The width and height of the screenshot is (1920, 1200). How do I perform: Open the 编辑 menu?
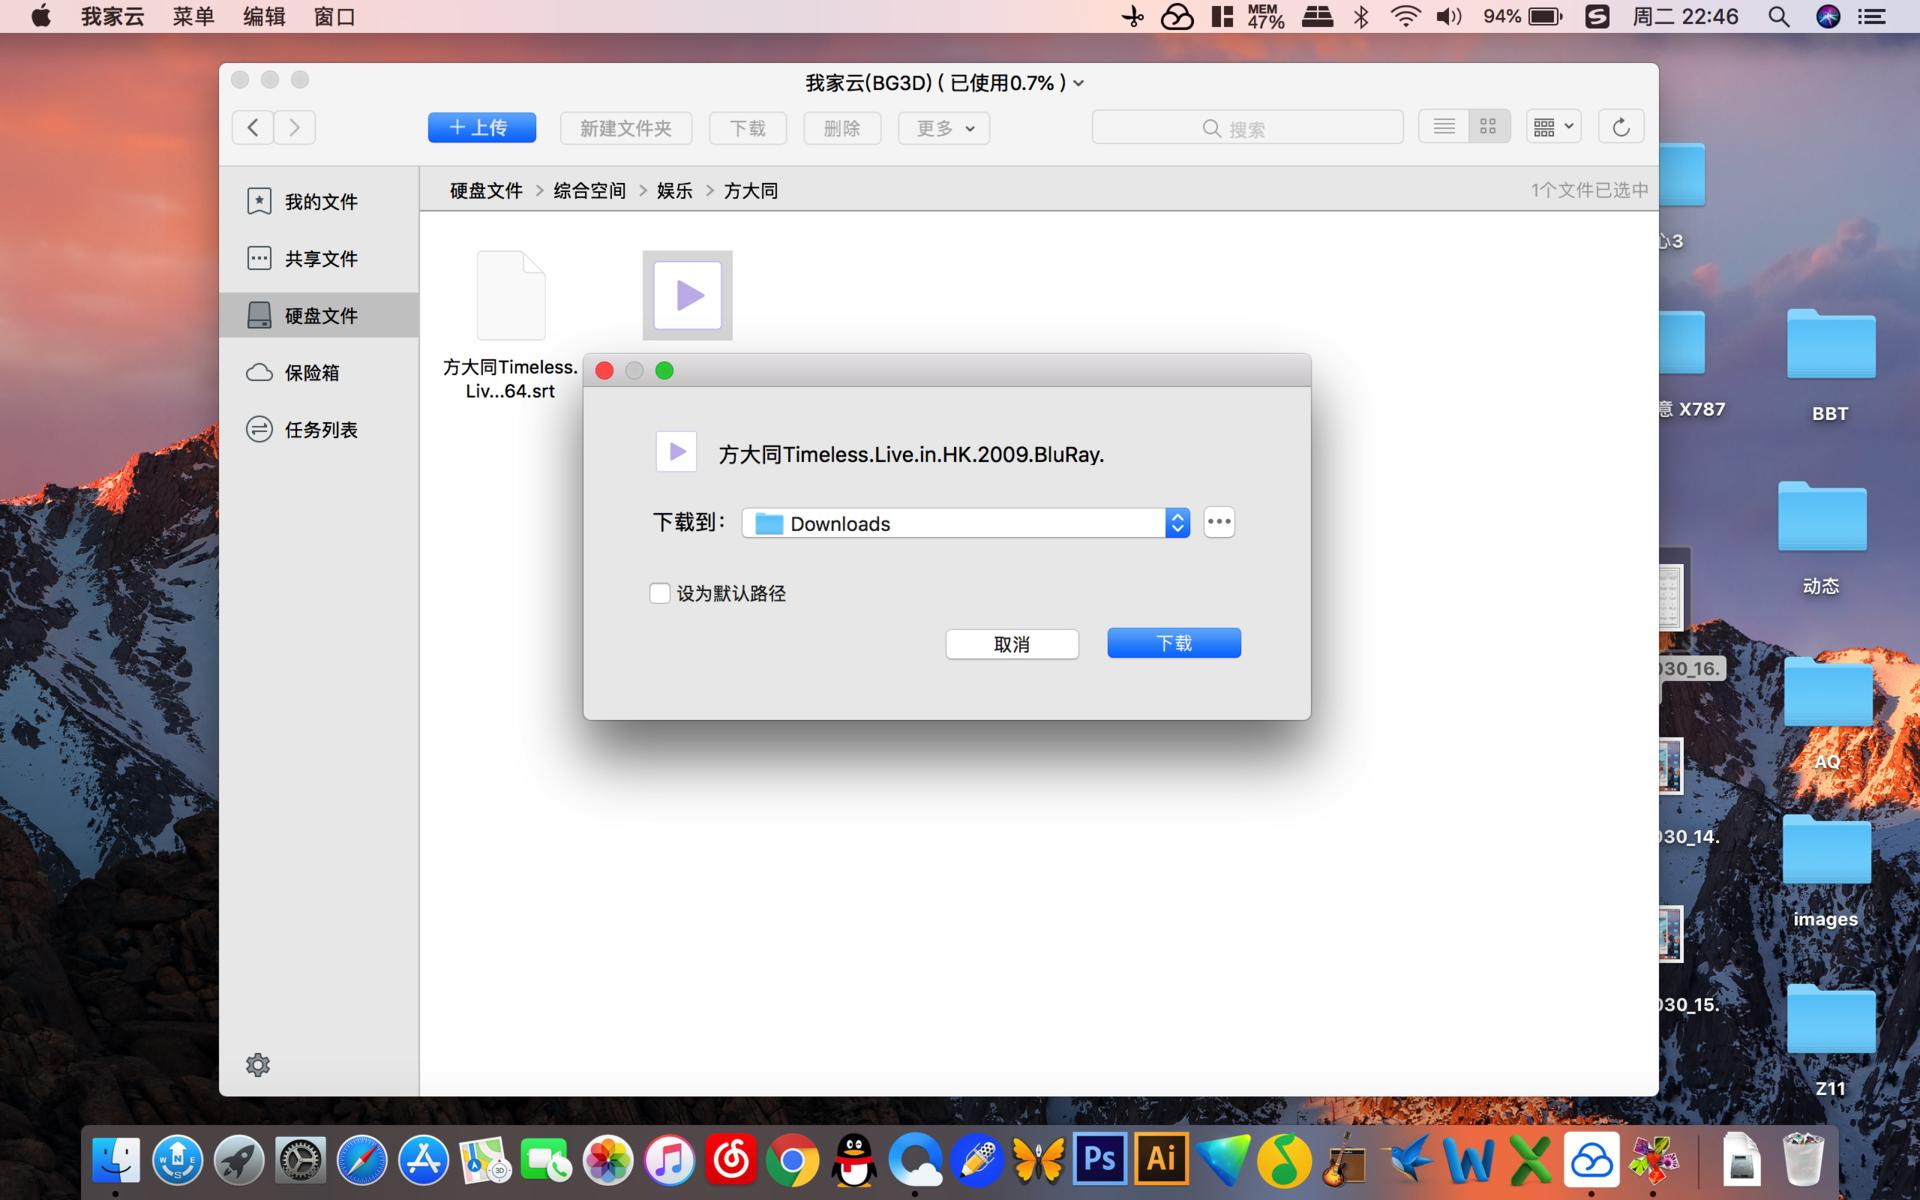tap(262, 16)
